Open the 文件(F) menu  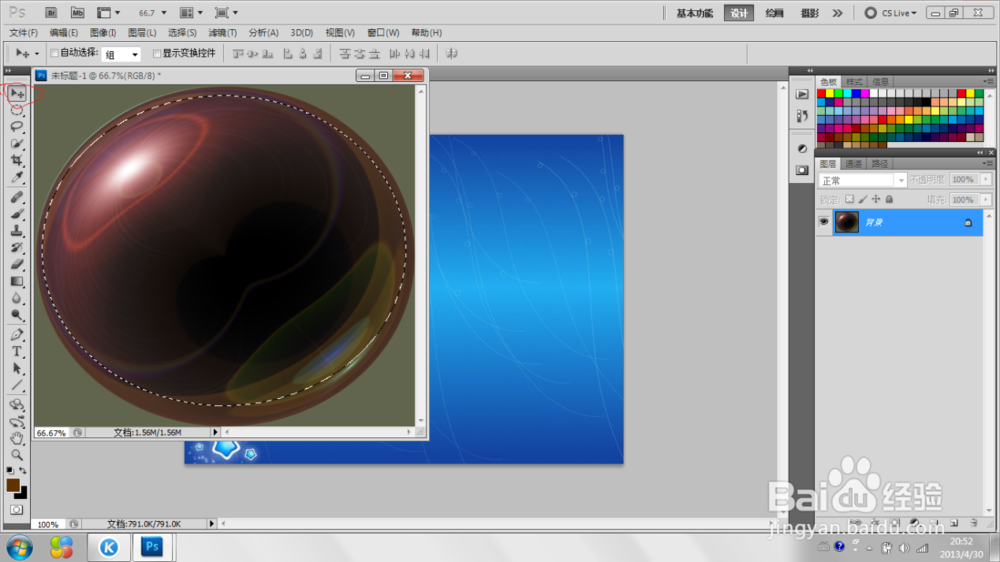click(24, 33)
